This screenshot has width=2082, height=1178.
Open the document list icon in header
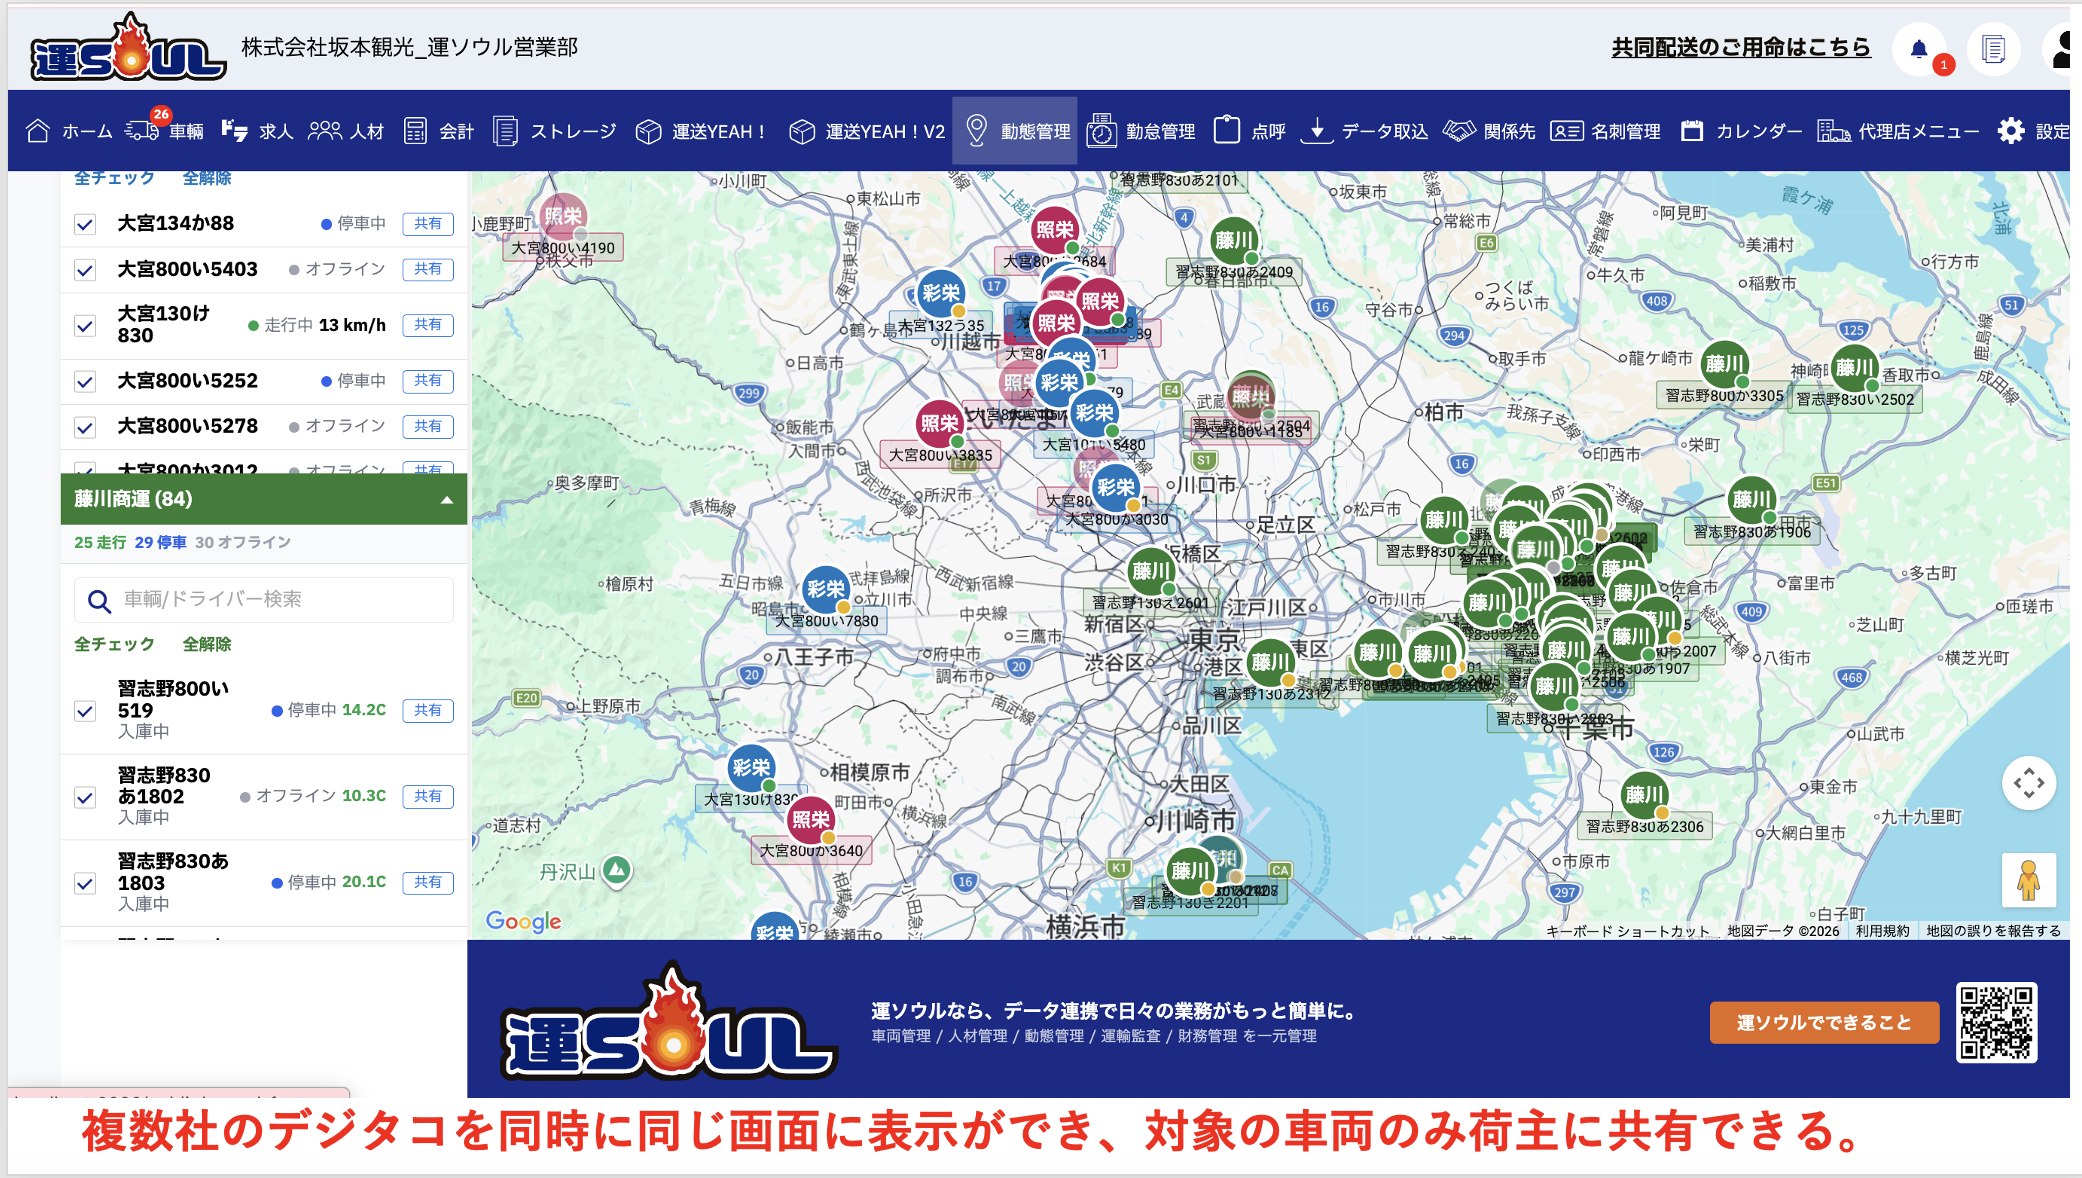(x=1993, y=49)
